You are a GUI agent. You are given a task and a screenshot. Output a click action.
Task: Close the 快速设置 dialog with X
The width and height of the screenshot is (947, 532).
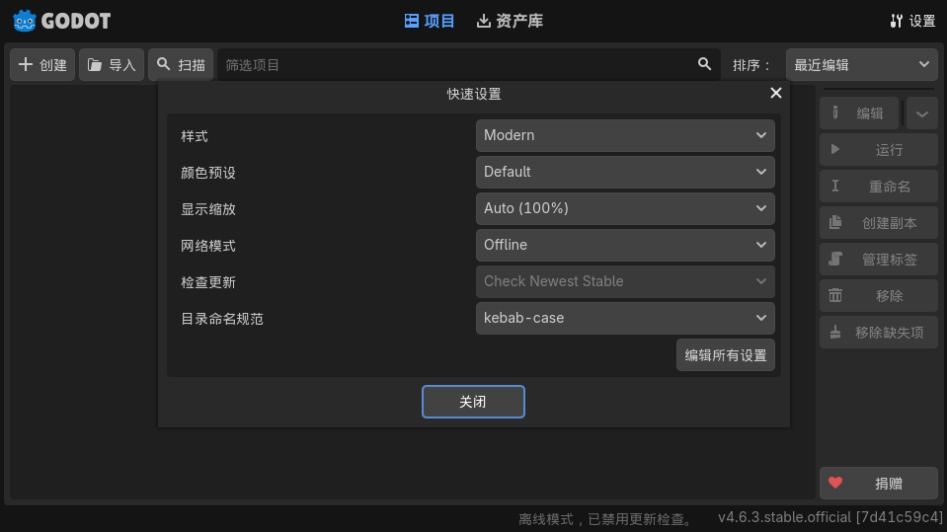(775, 93)
